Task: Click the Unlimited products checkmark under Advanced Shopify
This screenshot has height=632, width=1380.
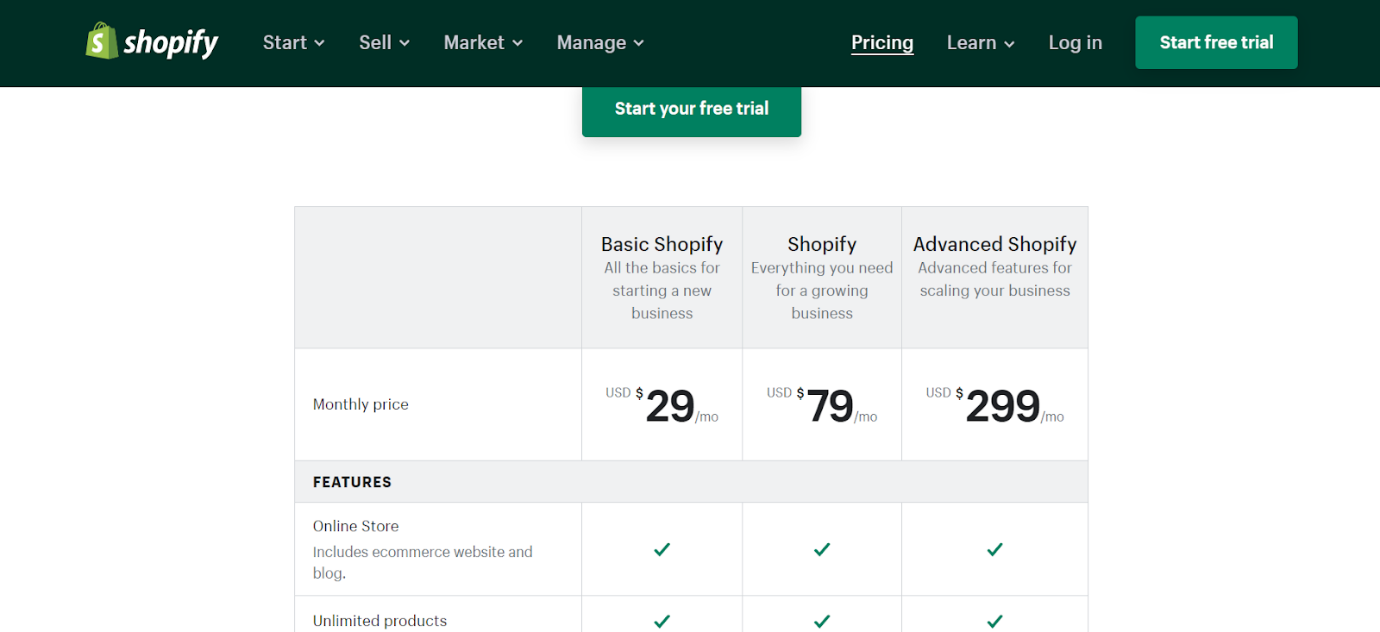Action: click(x=995, y=621)
